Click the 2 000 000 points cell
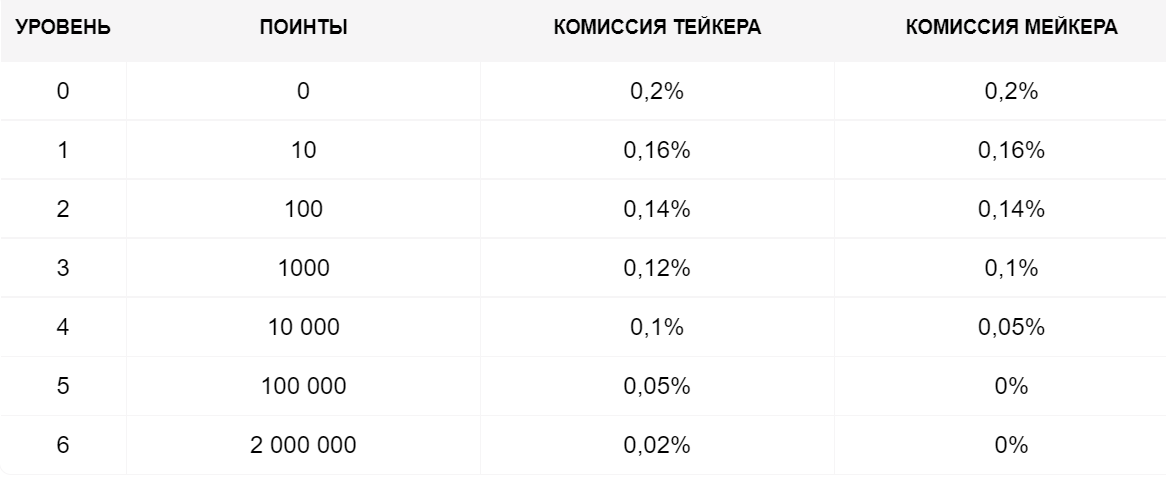Viewport: 1166px width, 479px height. (x=303, y=445)
